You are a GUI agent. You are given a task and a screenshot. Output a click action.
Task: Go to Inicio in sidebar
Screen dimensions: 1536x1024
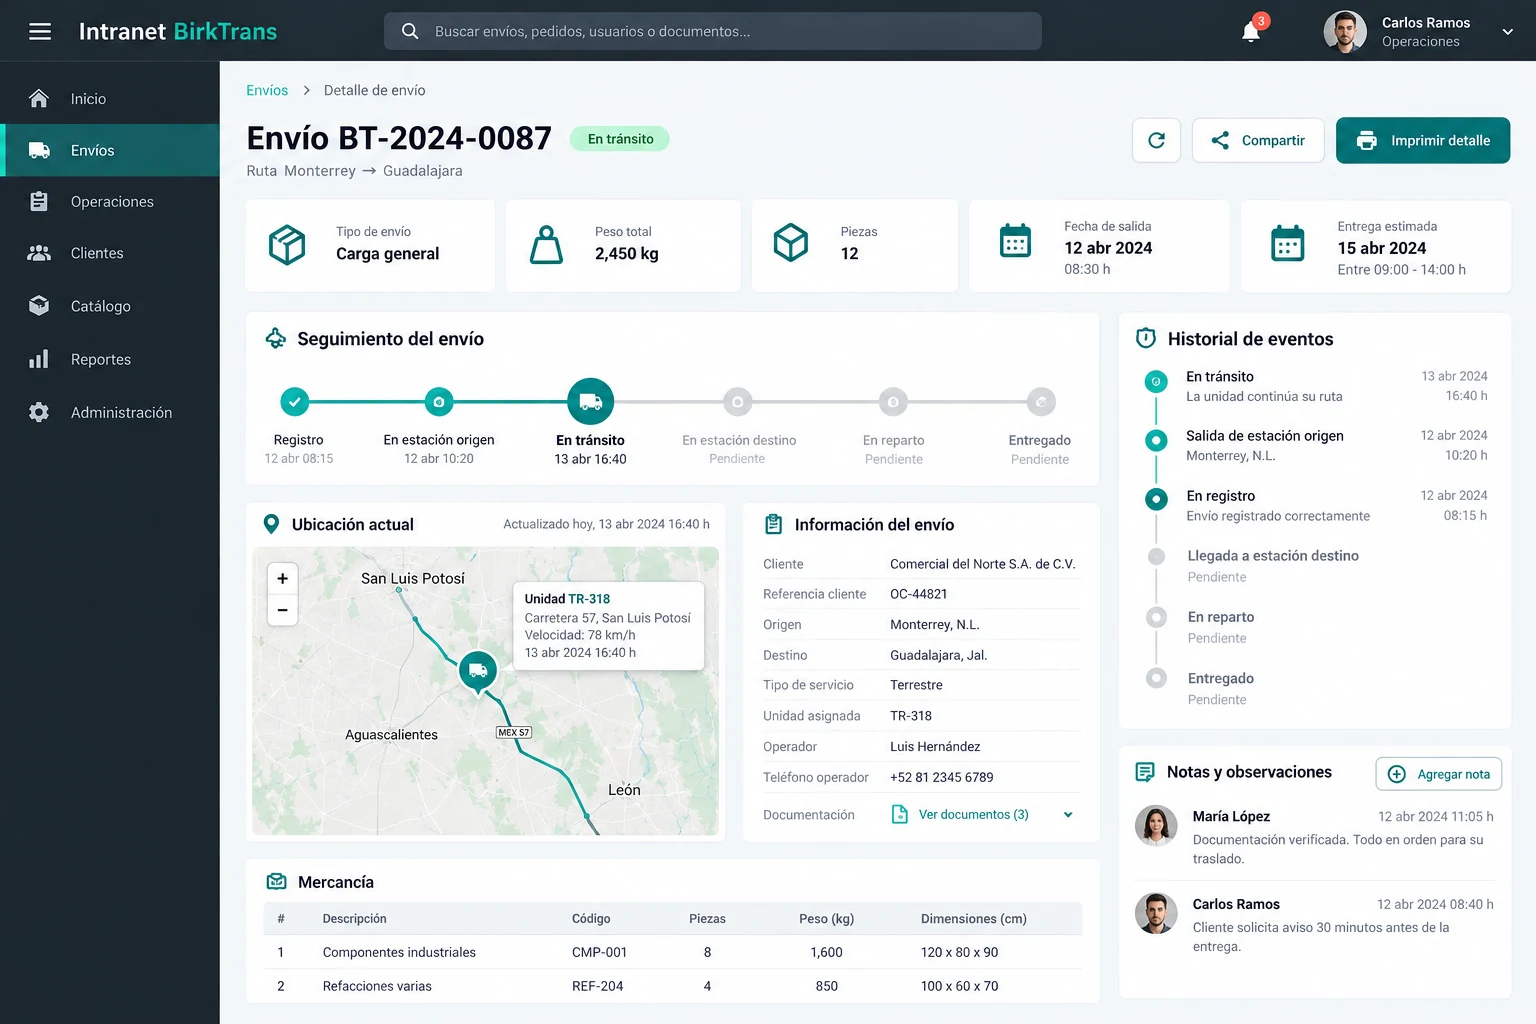coord(110,99)
